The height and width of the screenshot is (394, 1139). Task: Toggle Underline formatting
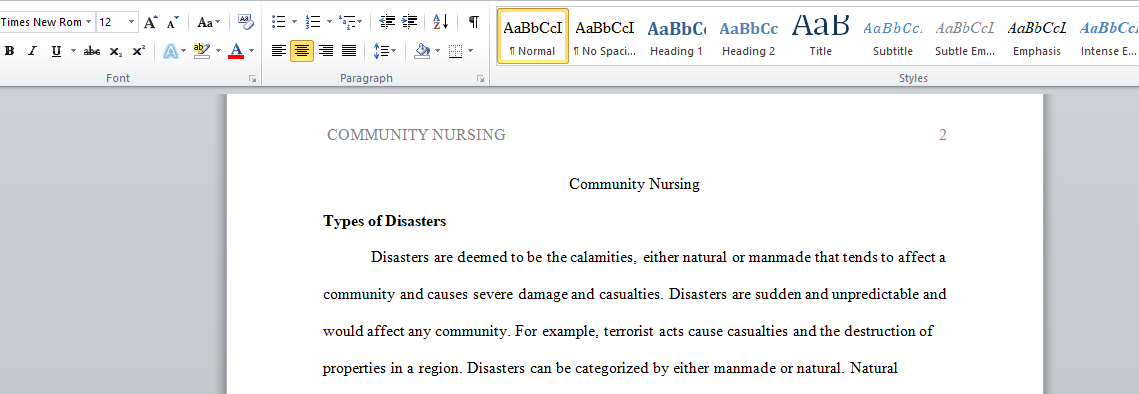[x=56, y=51]
